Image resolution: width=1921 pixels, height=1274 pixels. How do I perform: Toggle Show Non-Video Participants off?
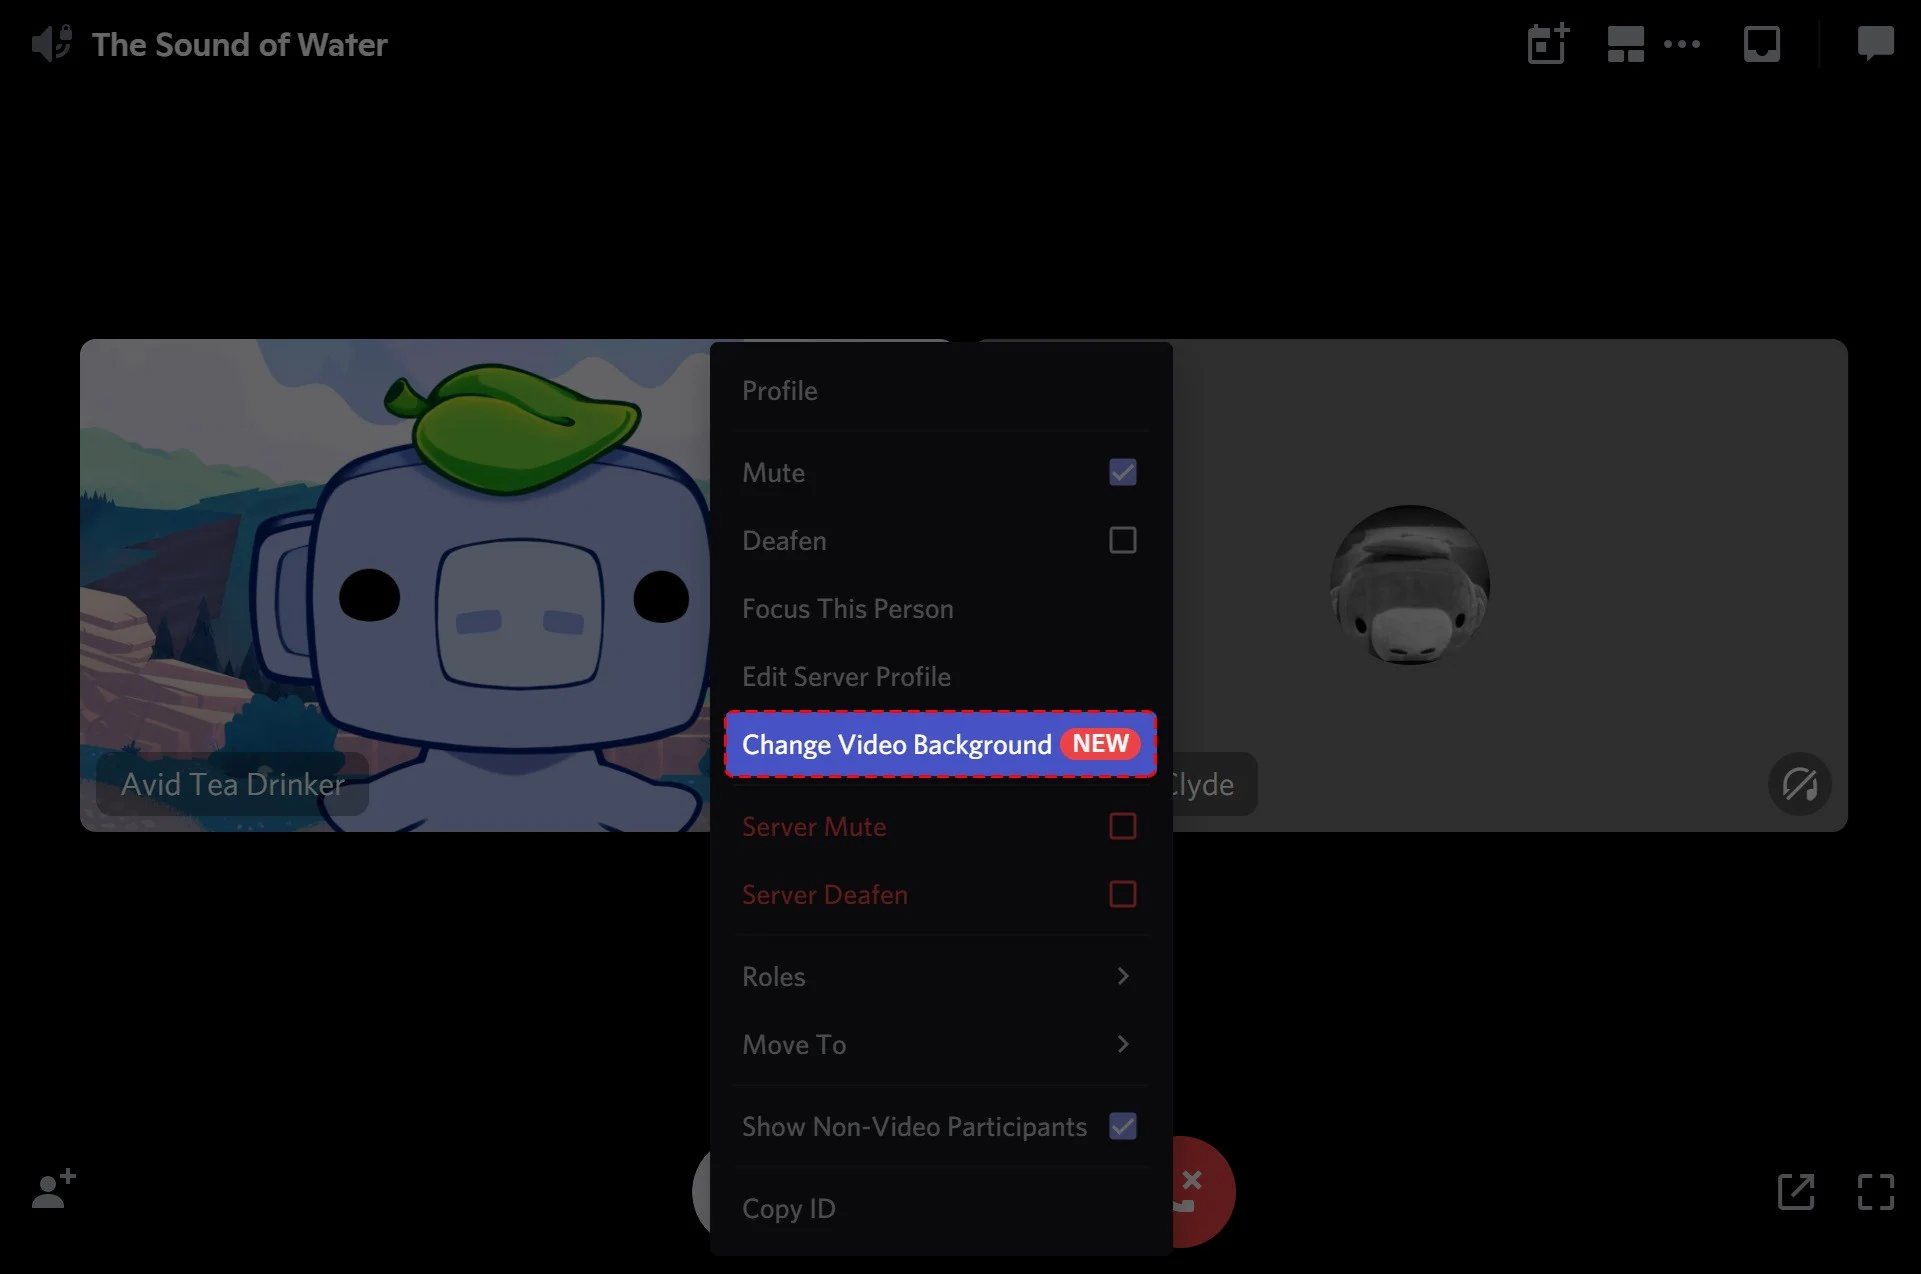tap(1123, 1125)
